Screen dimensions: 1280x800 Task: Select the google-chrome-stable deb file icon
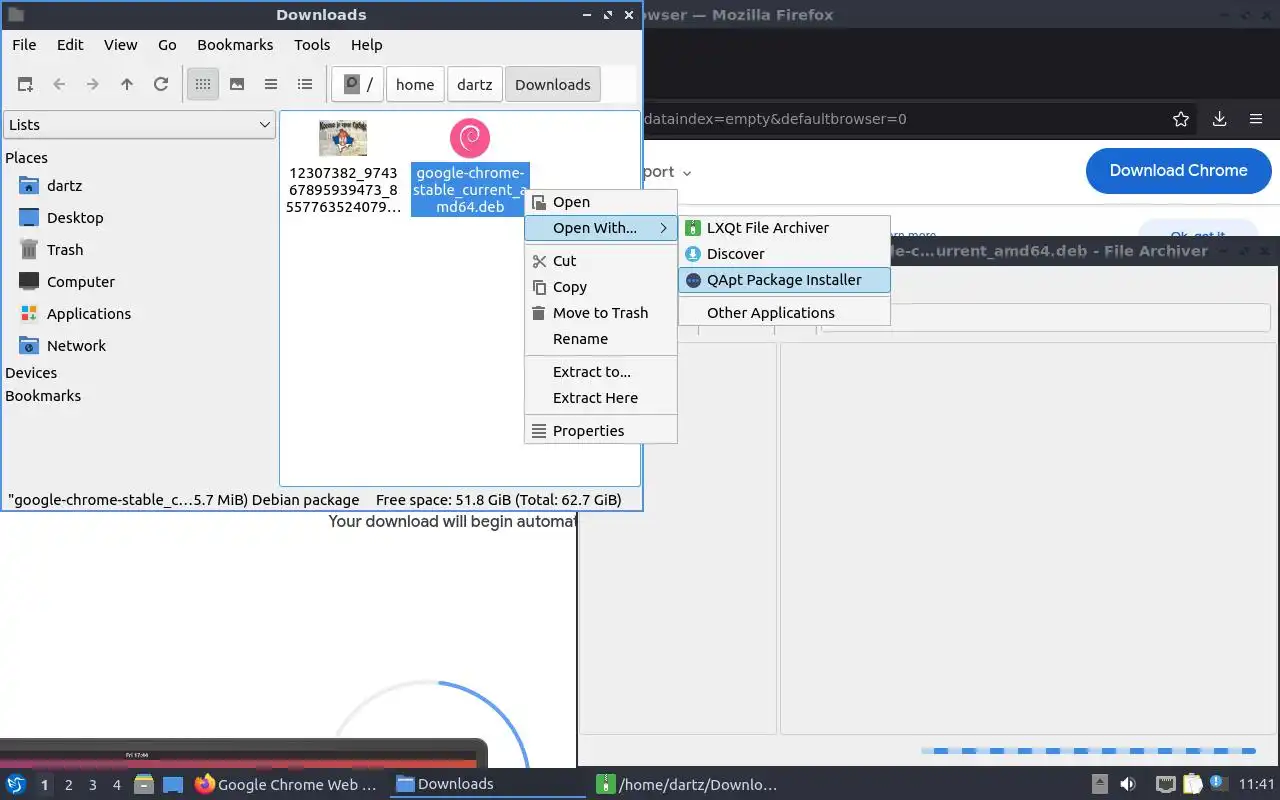[x=470, y=139]
